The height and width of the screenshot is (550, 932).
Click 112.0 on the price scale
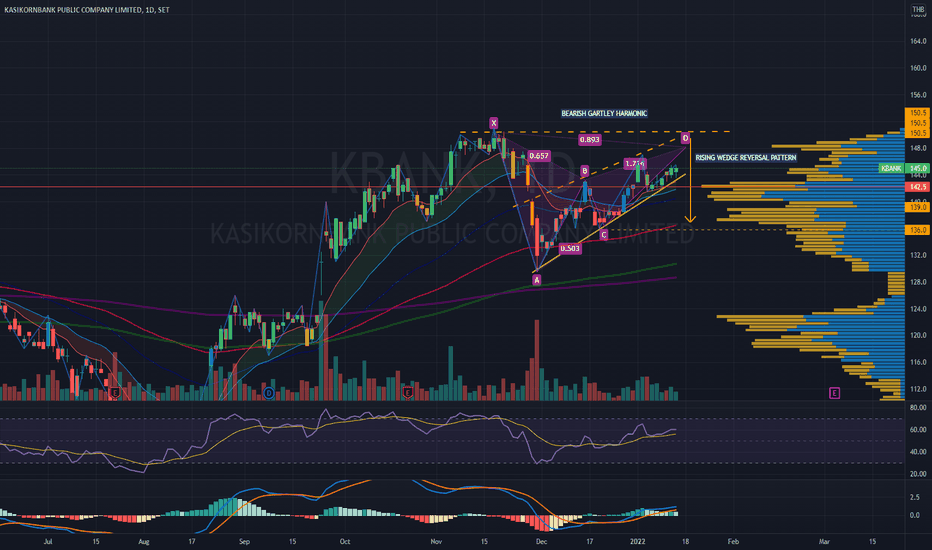[x=918, y=389]
